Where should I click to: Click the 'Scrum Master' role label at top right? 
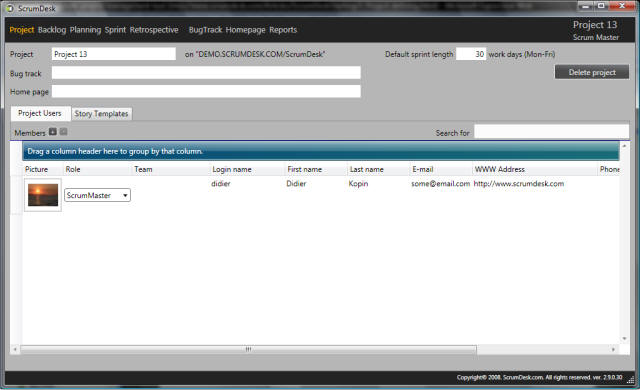[596, 37]
